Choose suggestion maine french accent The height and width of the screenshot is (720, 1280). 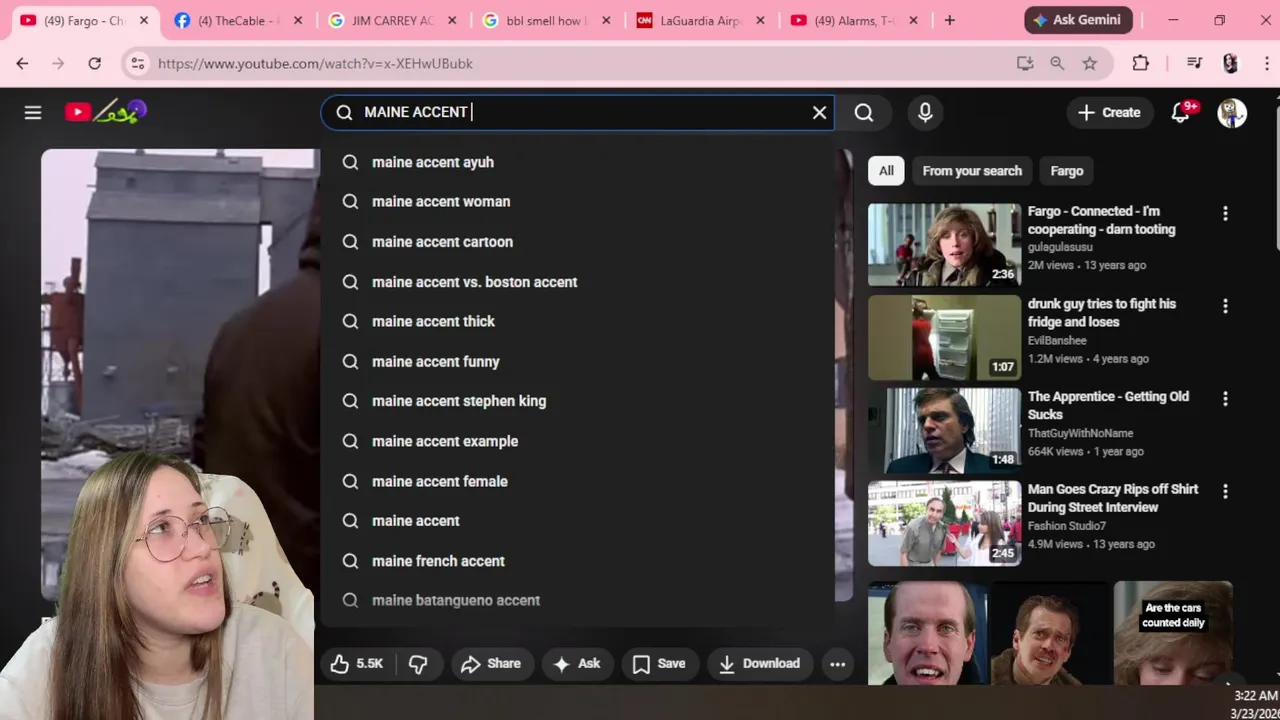pos(577,561)
